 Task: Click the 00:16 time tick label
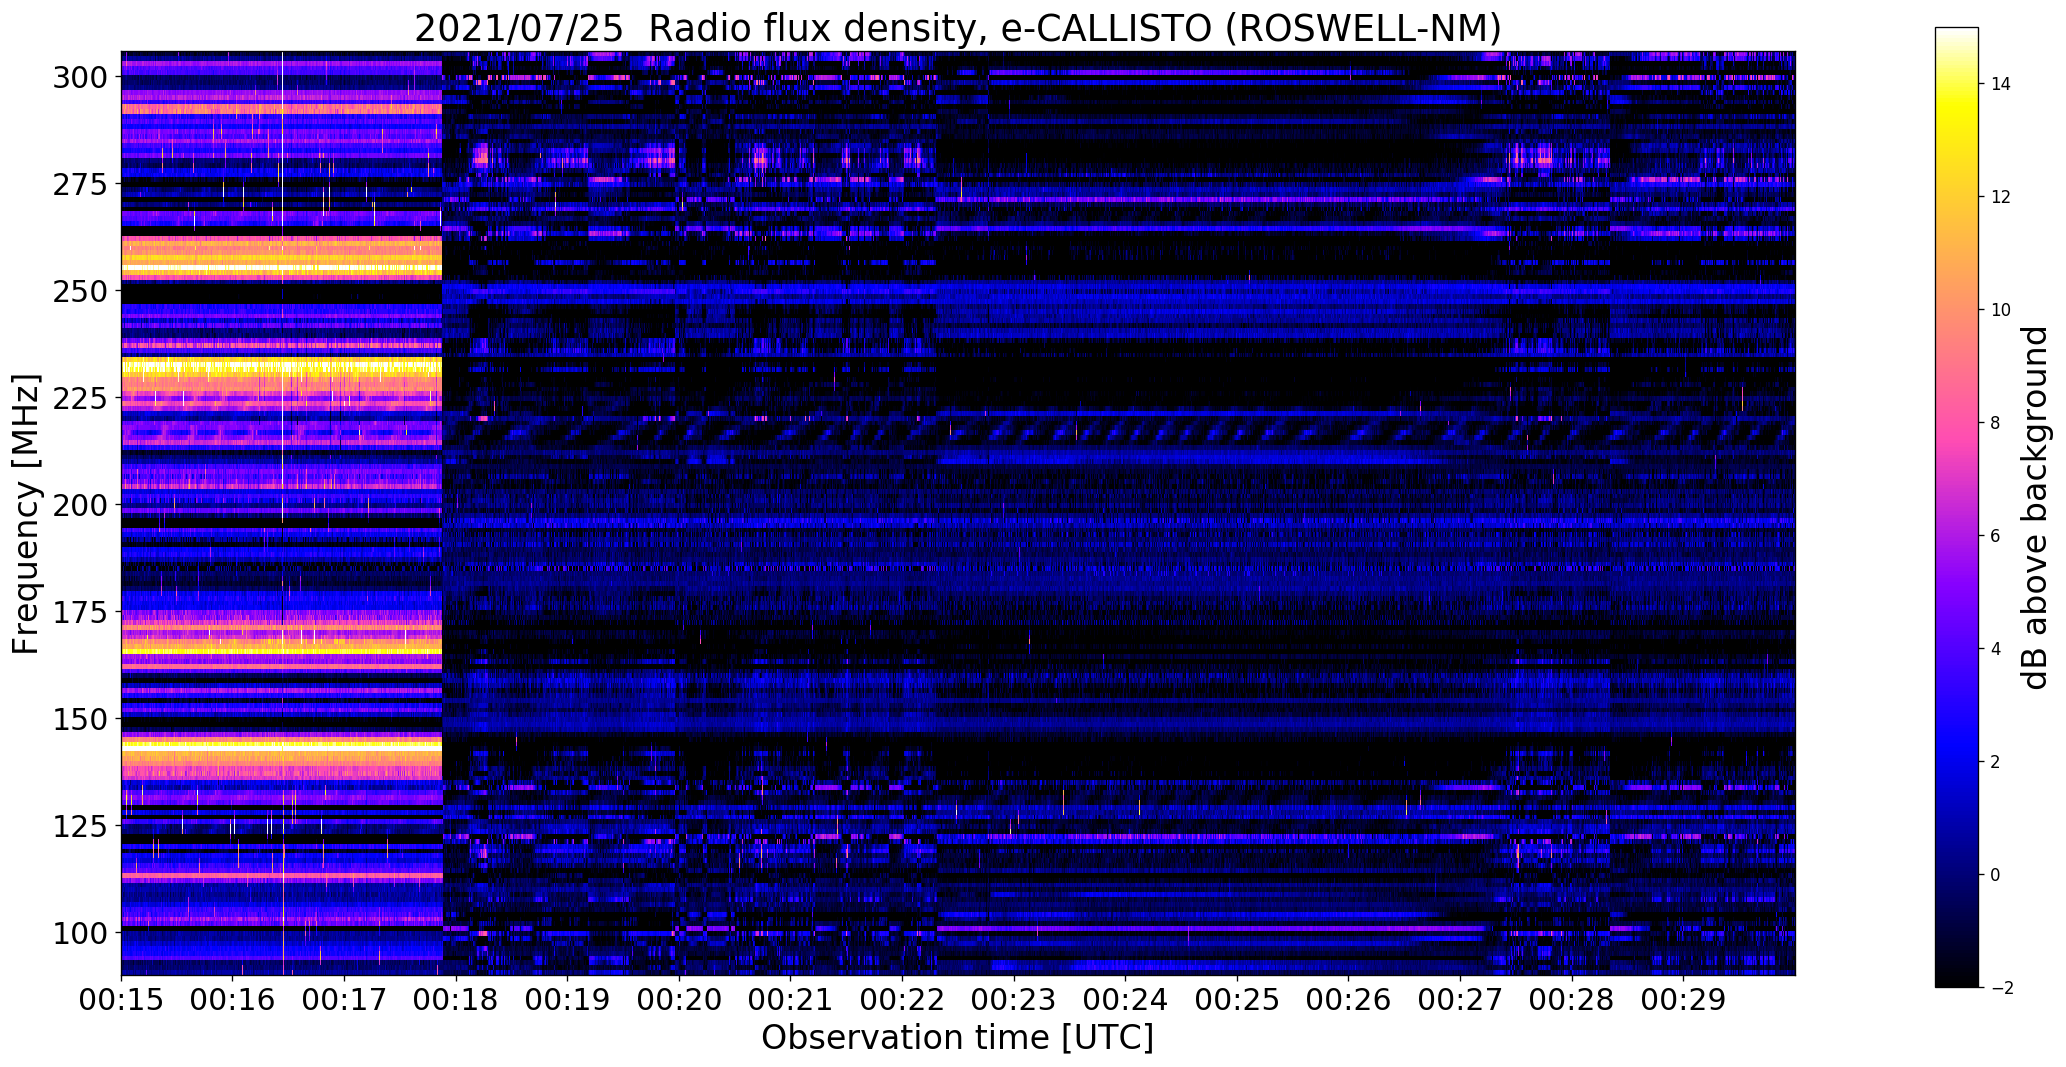(x=233, y=999)
